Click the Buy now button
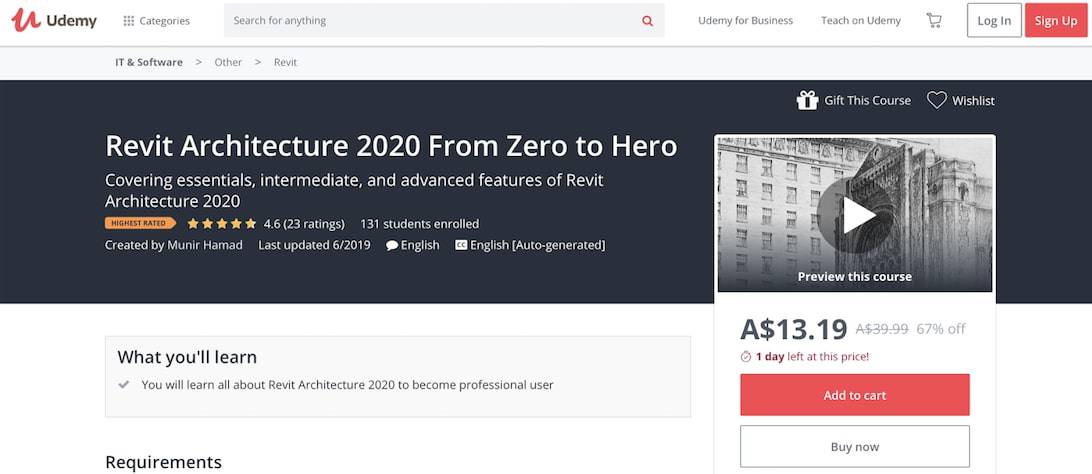Viewport: 1092px width, 474px height. [x=855, y=446]
